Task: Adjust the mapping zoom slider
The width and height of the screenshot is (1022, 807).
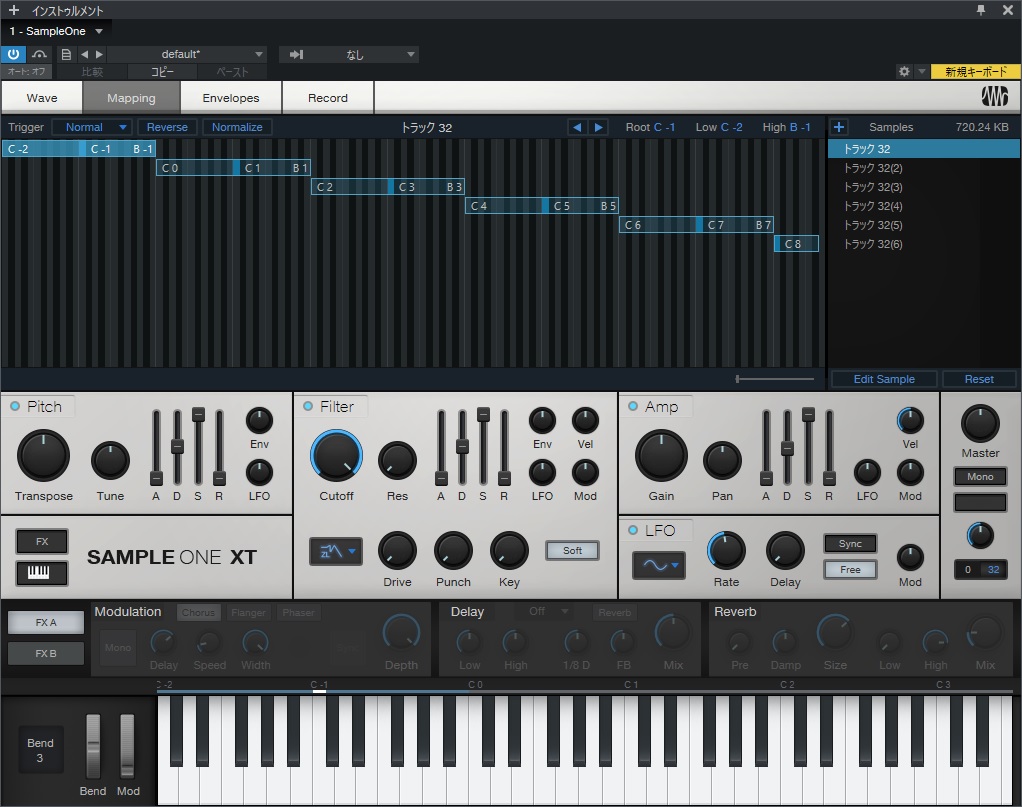Action: (774, 378)
